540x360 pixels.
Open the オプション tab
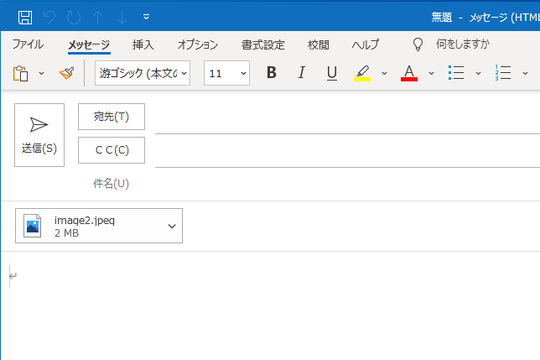(x=198, y=45)
